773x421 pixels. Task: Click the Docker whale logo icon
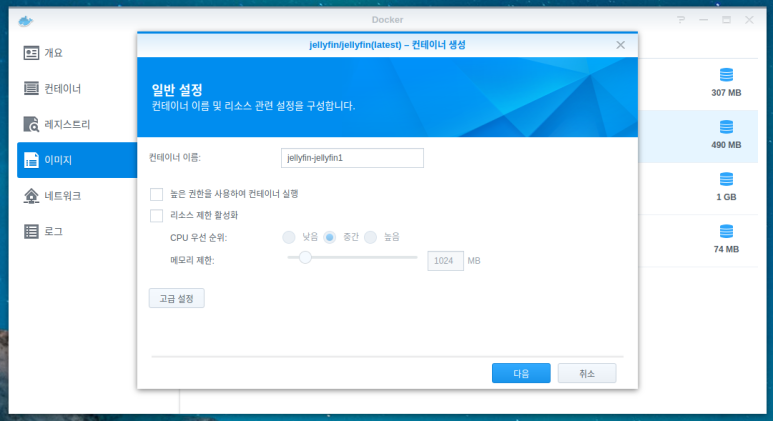click(x=25, y=21)
